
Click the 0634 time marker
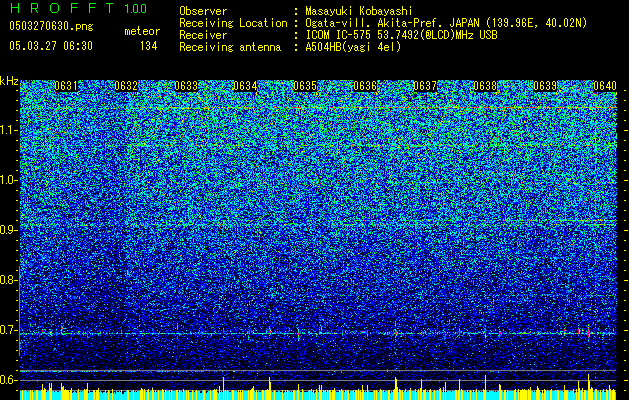(x=245, y=86)
